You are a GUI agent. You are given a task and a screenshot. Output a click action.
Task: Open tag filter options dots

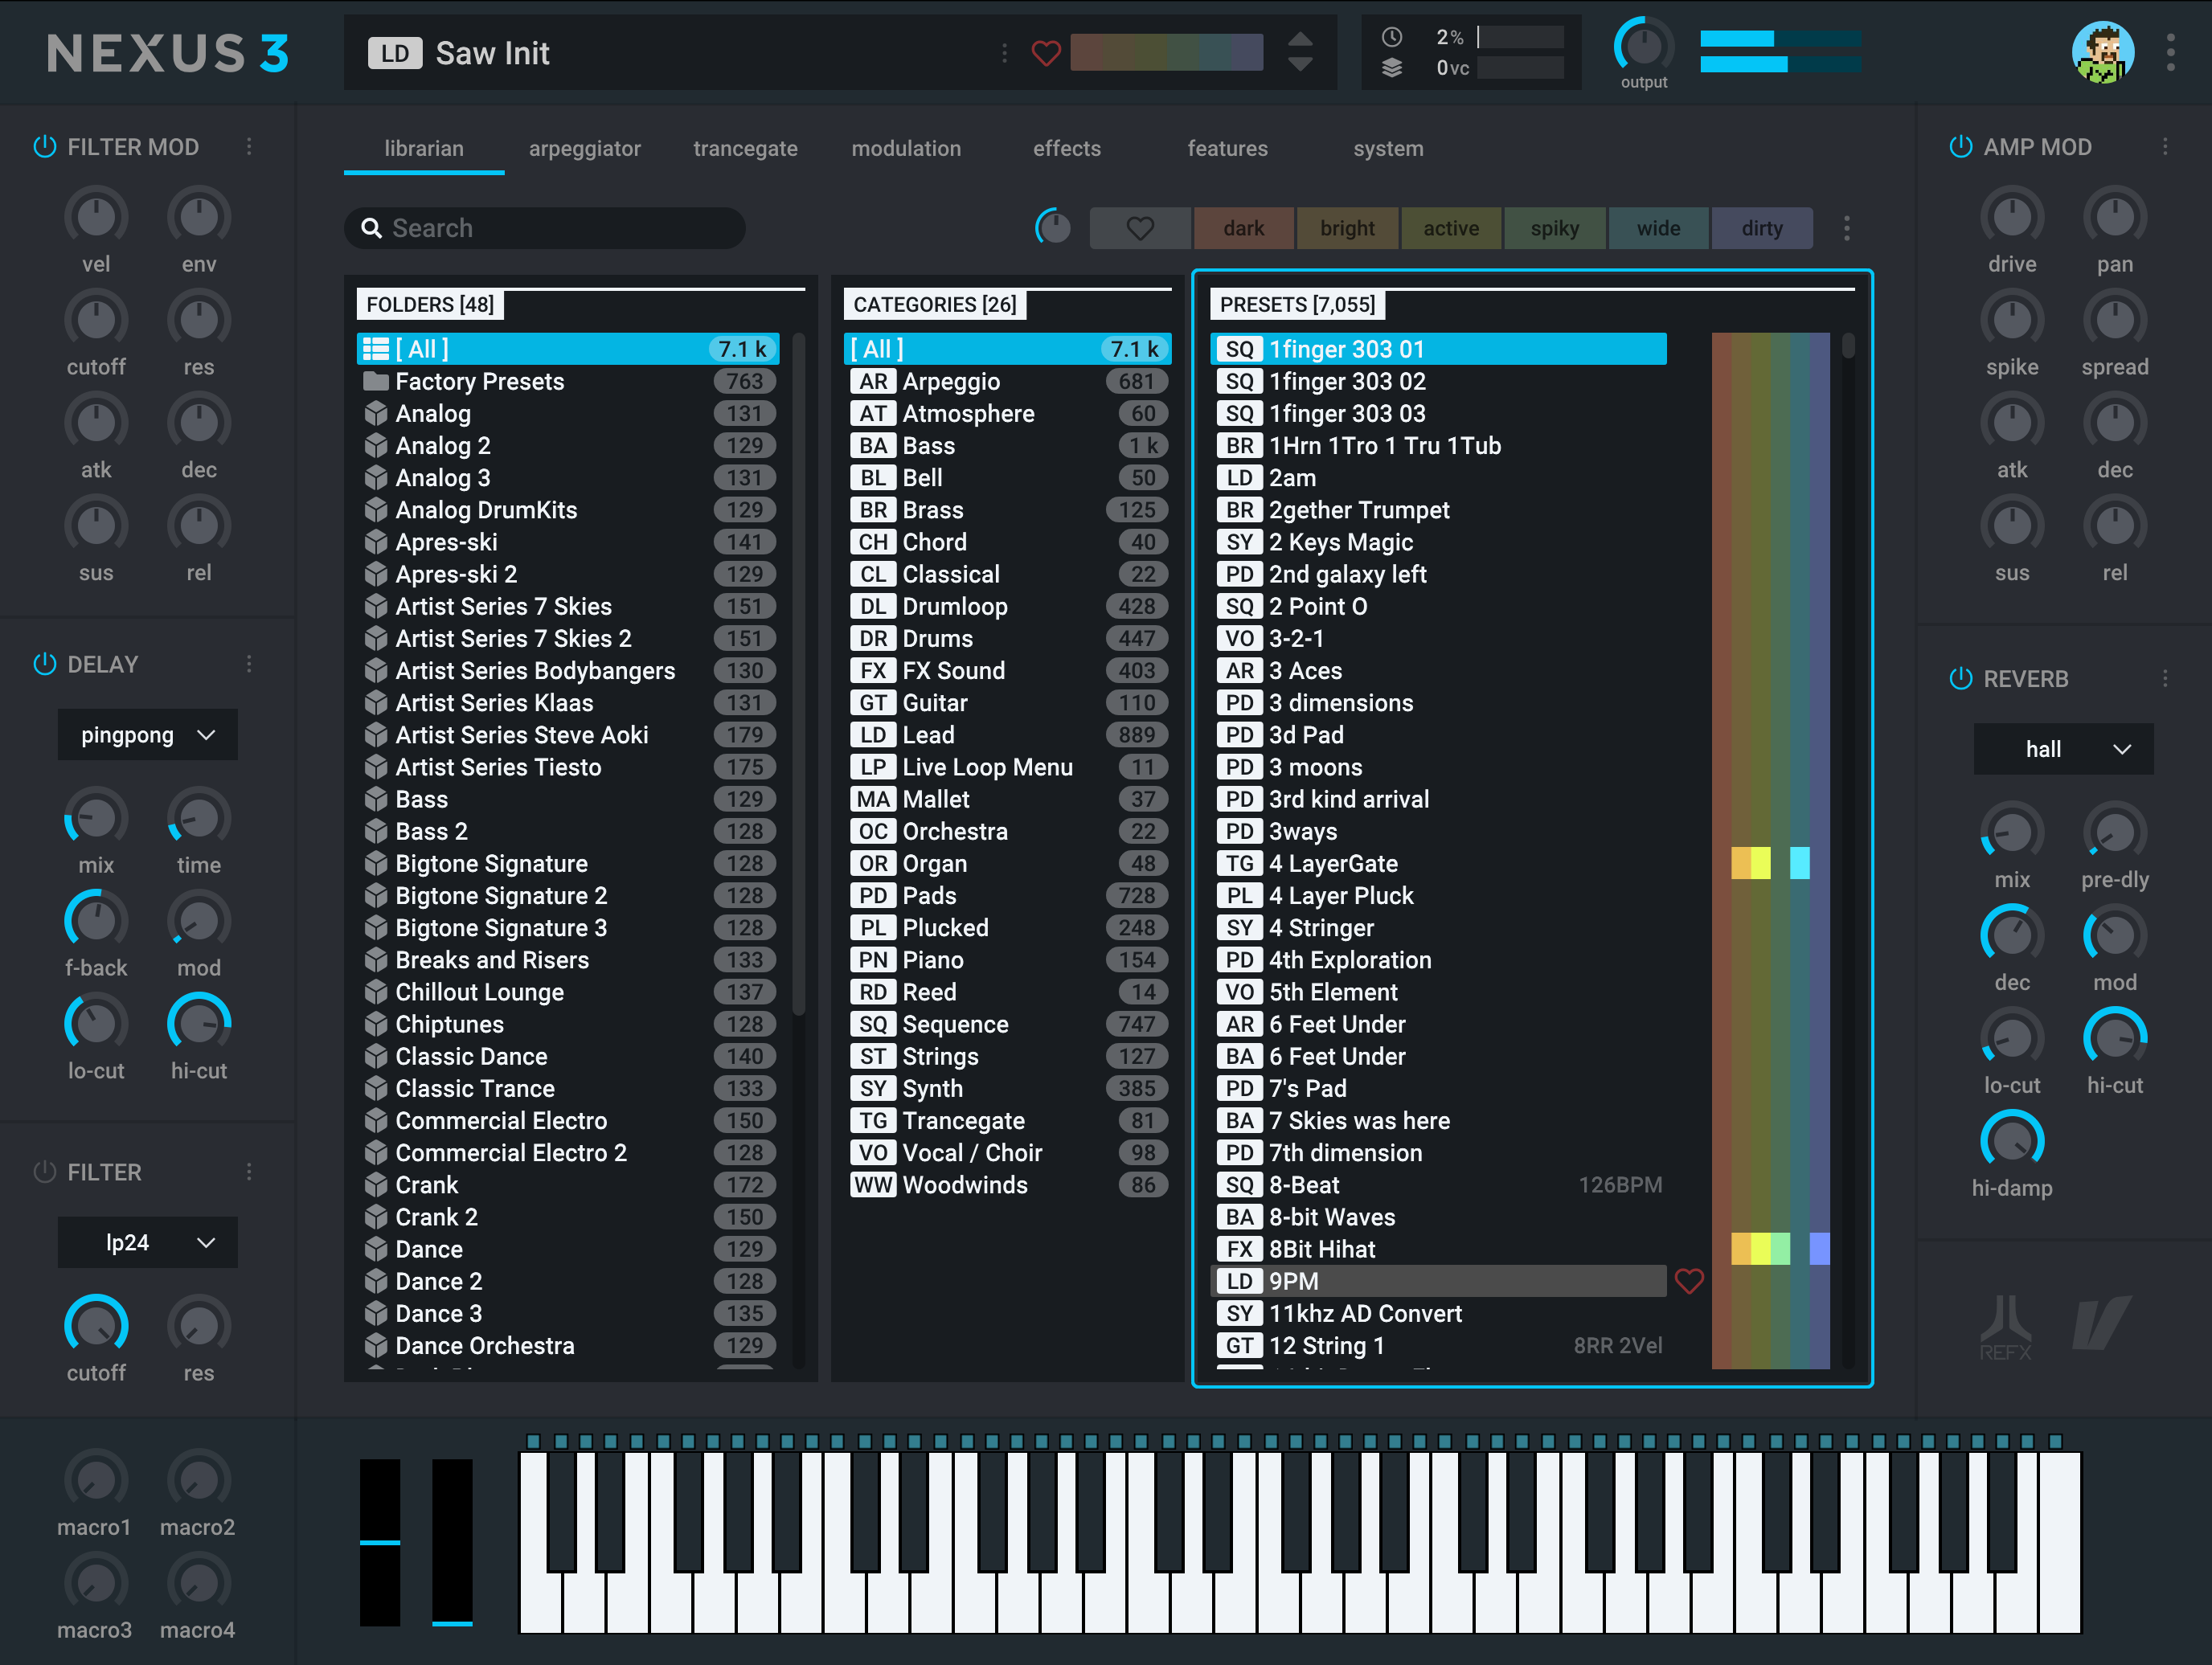1846,228
